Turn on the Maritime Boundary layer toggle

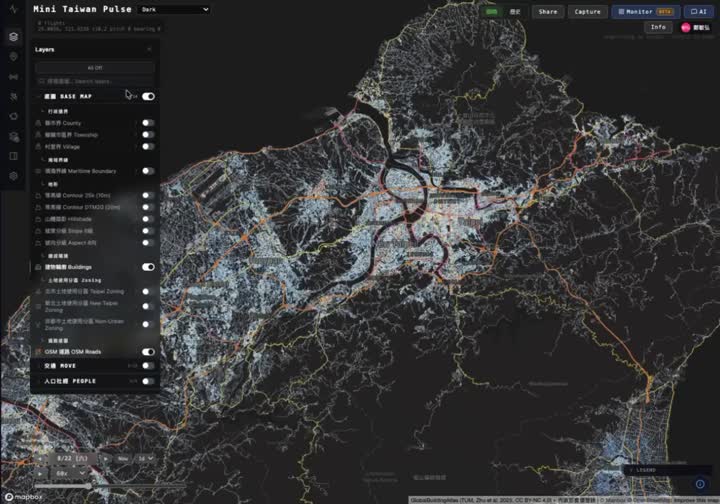[148, 171]
